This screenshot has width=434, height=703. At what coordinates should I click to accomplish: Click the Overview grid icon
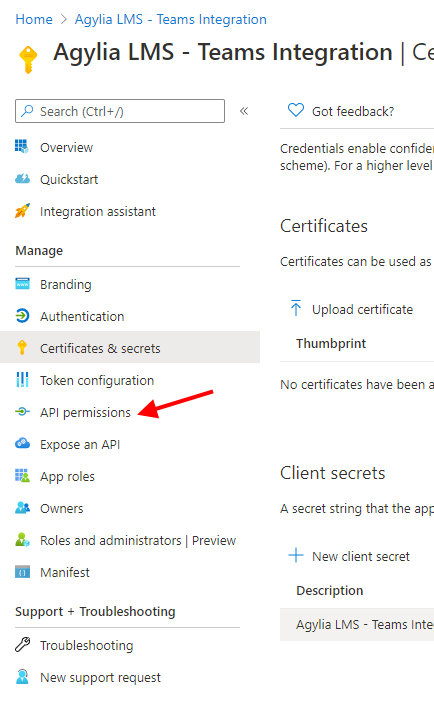[22, 147]
